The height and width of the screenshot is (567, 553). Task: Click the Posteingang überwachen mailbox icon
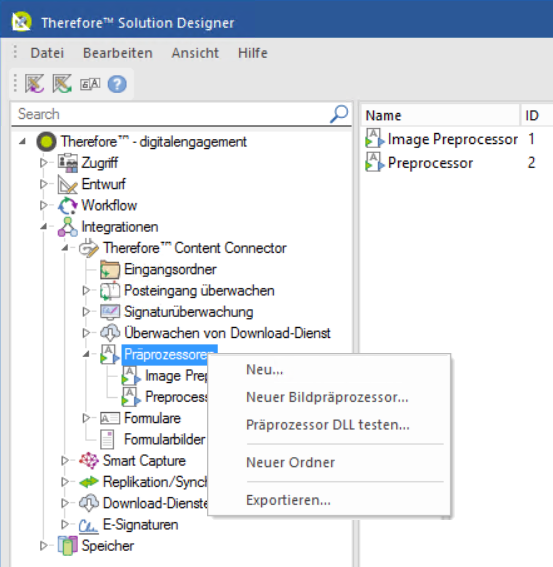110,291
